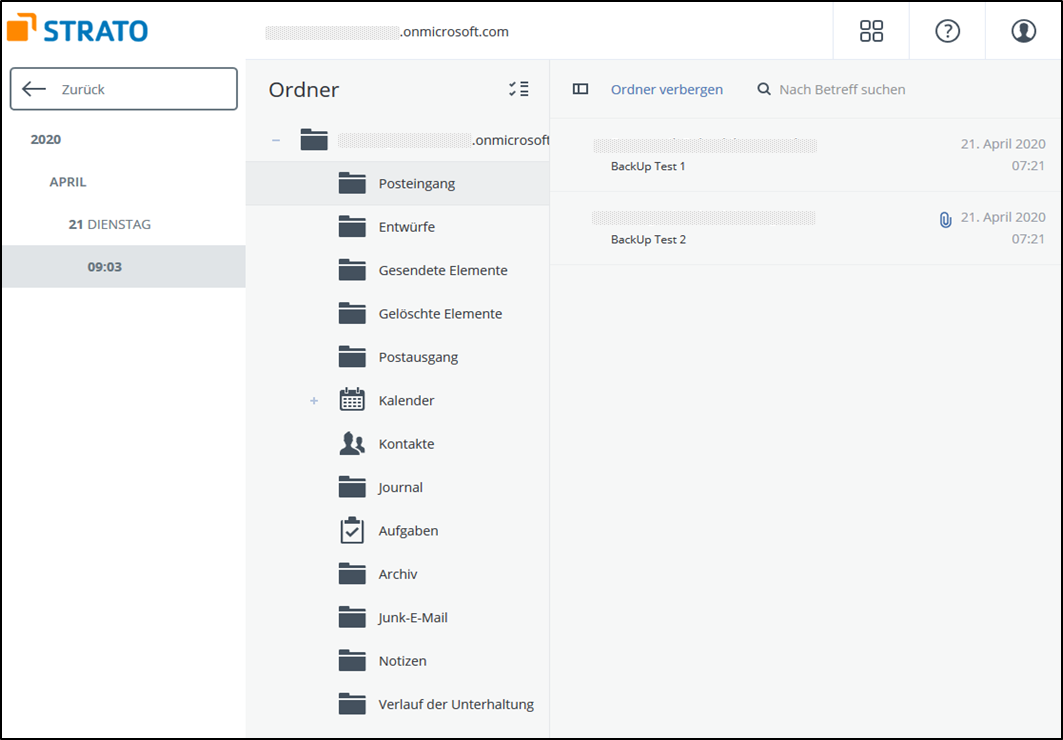Click the sidebar panel icon beside Ordner verbergen
Viewport: 1063px width, 740px height.
[580, 88]
